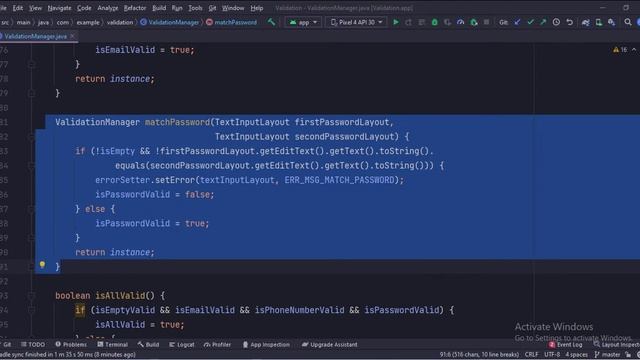
Task: Click Git Commit checkmark icon
Action: [x=530, y=22]
